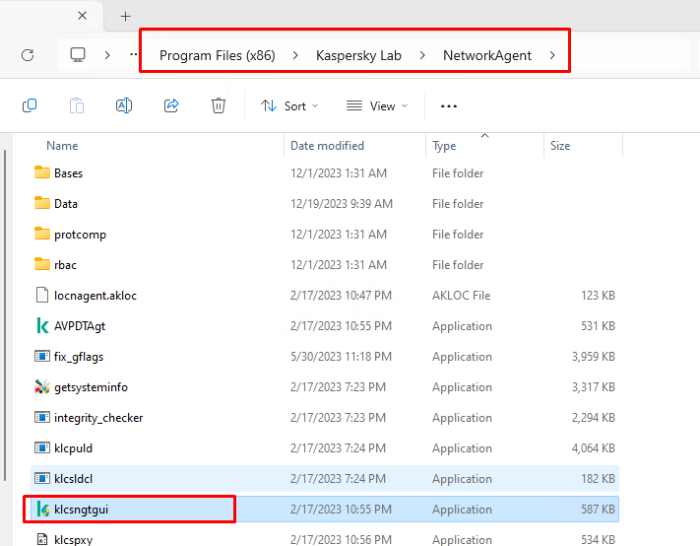Select the Bases folder icon

click(x=42, y=173)
